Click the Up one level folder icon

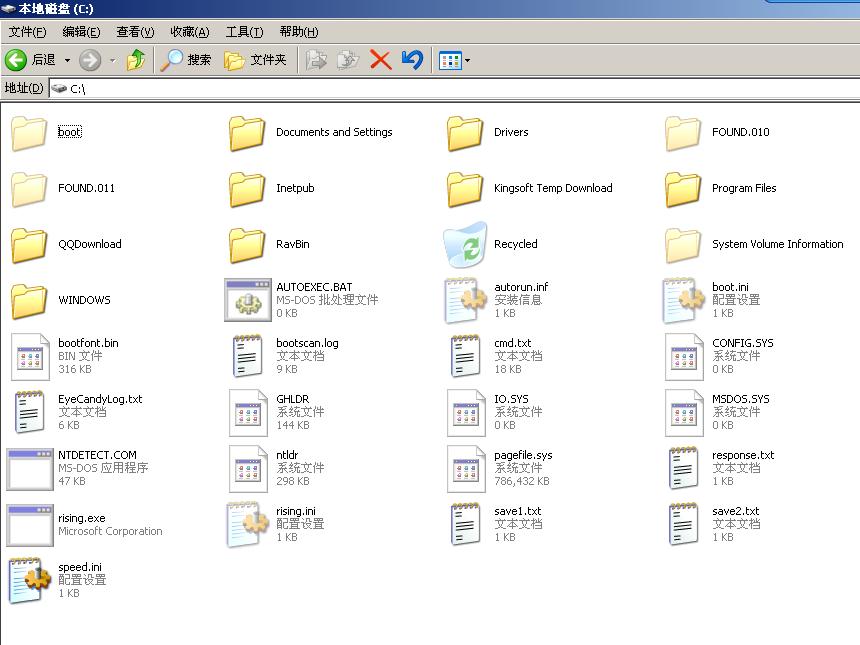[136, 60]
